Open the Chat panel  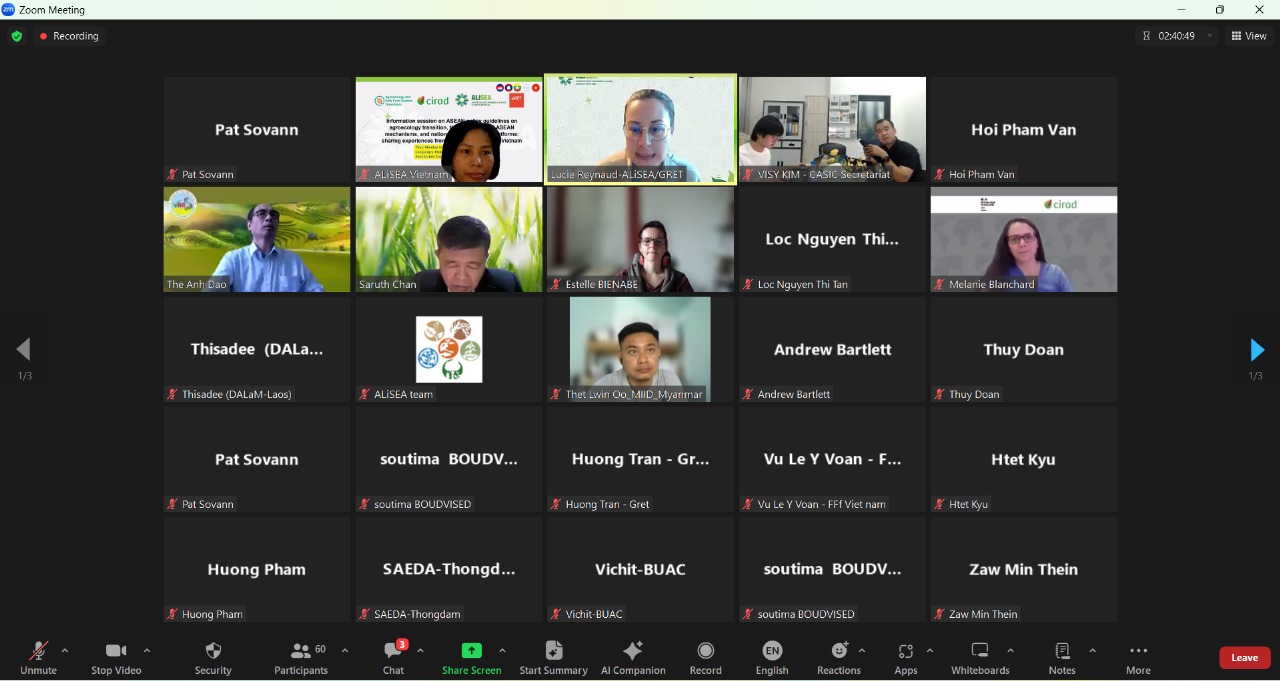tap(393, 657)
